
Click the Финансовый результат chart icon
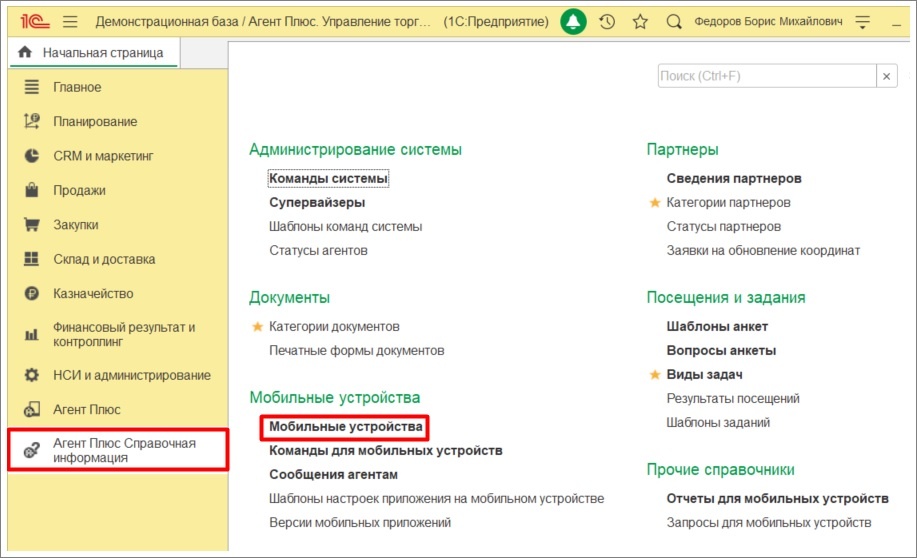point(32,335)
